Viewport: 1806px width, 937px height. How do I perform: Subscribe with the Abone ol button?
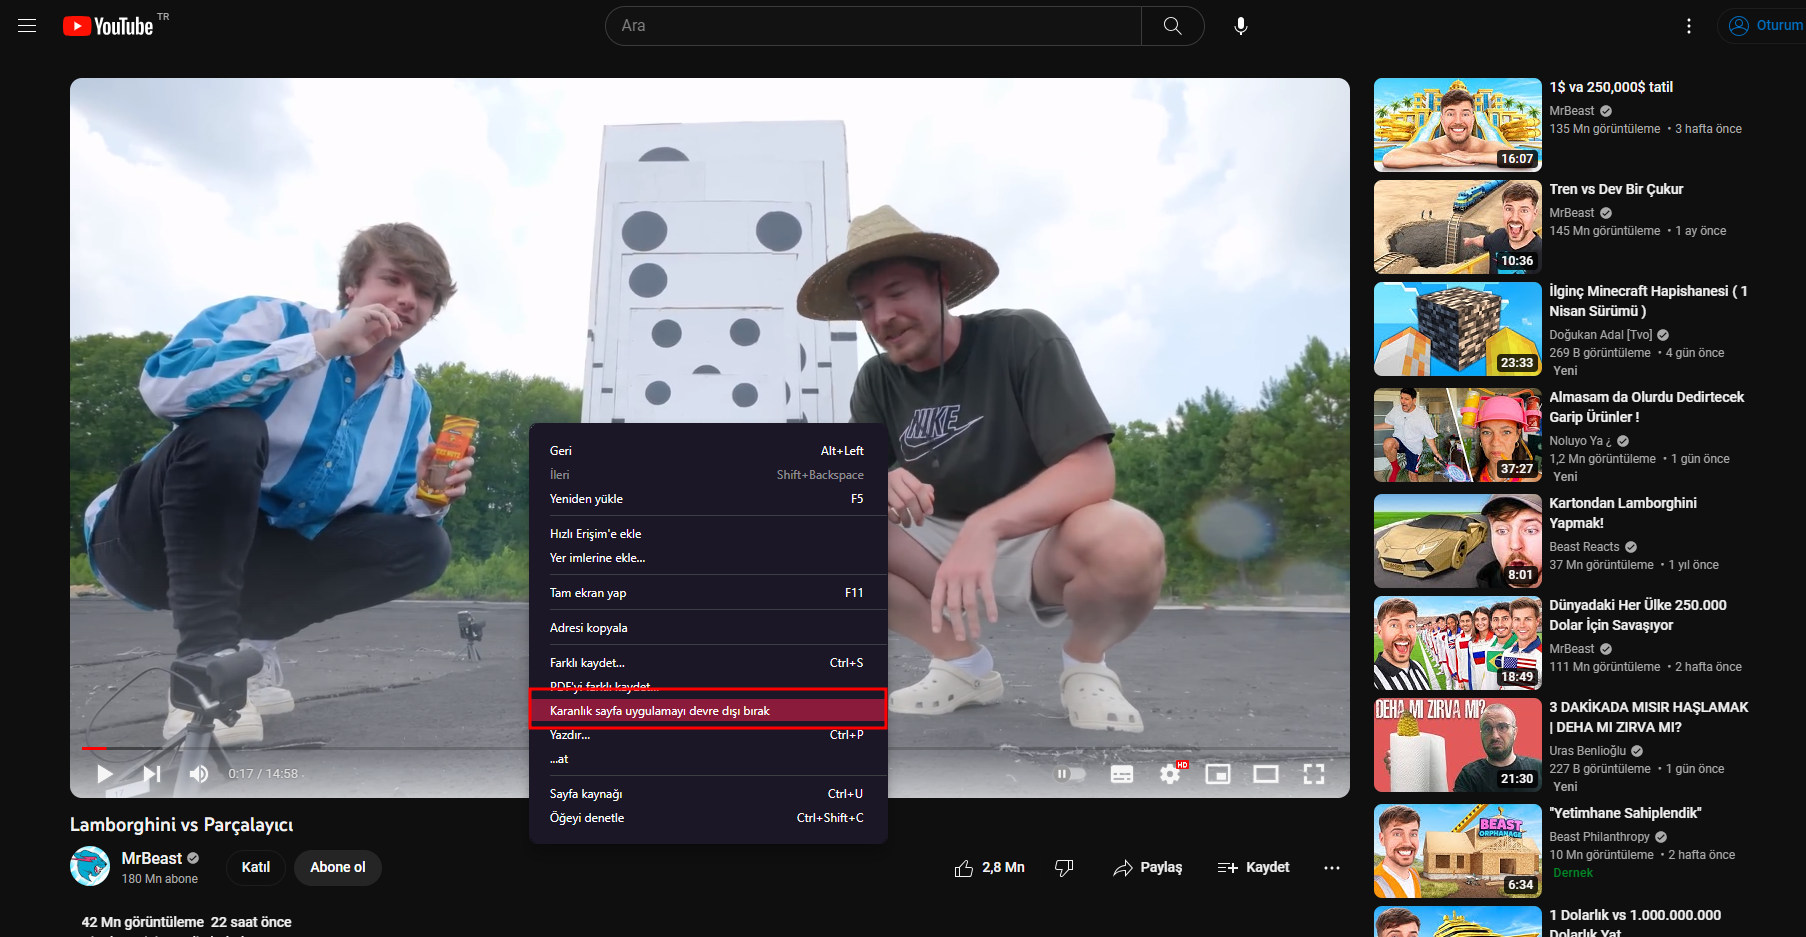[x=338, y=868]
